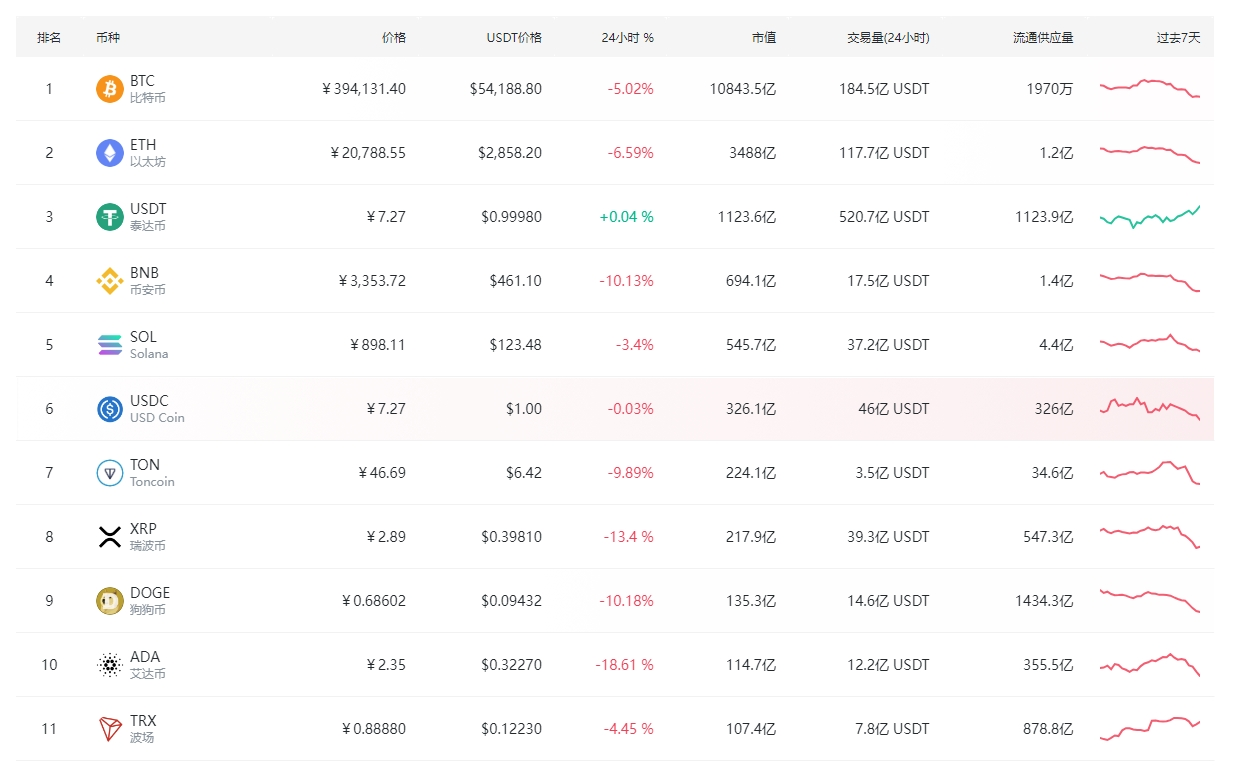Click the SOL Solana striped icon
1257x767 pixels.
pos(109,345)
